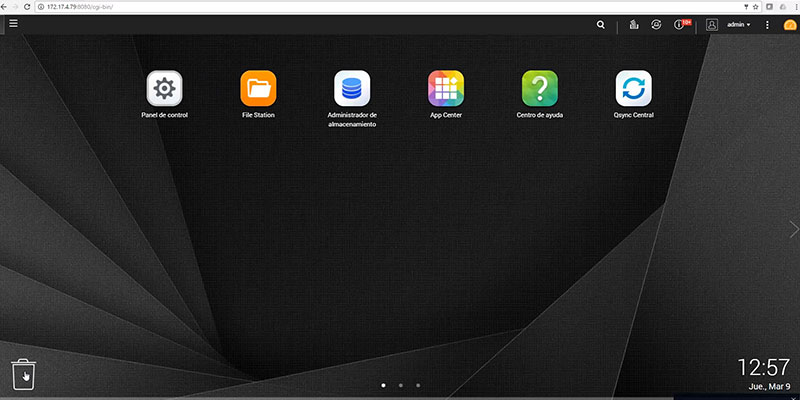Click the search magnifier in the top bar

(601, 24)
